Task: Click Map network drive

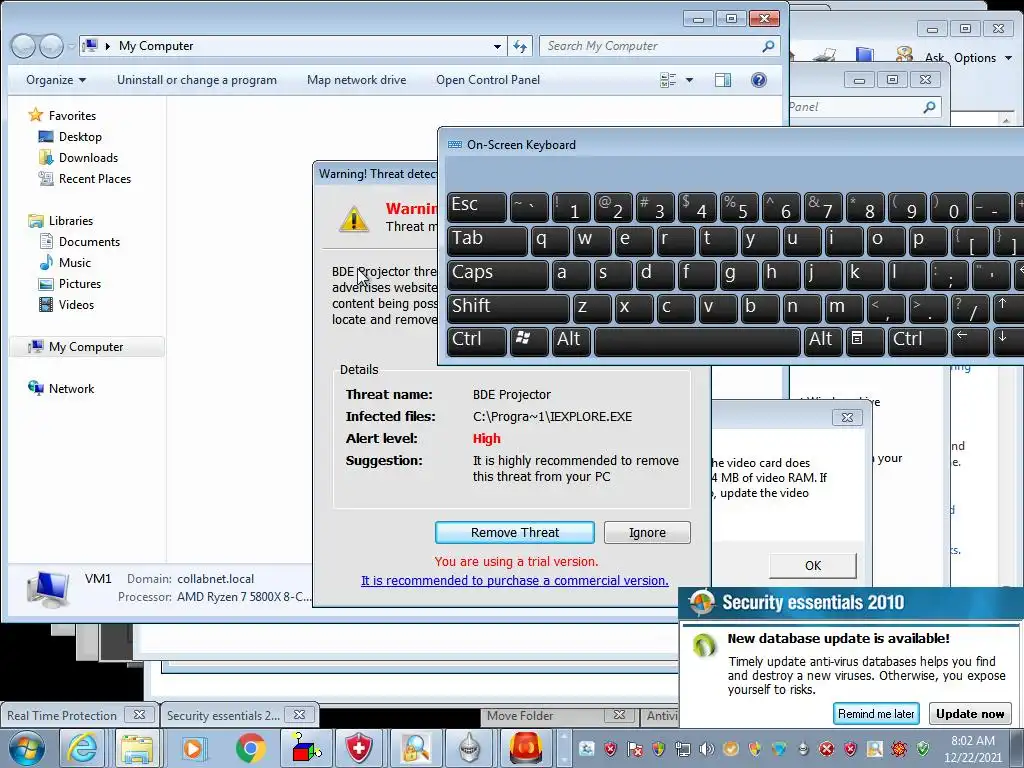Action: 357,80
